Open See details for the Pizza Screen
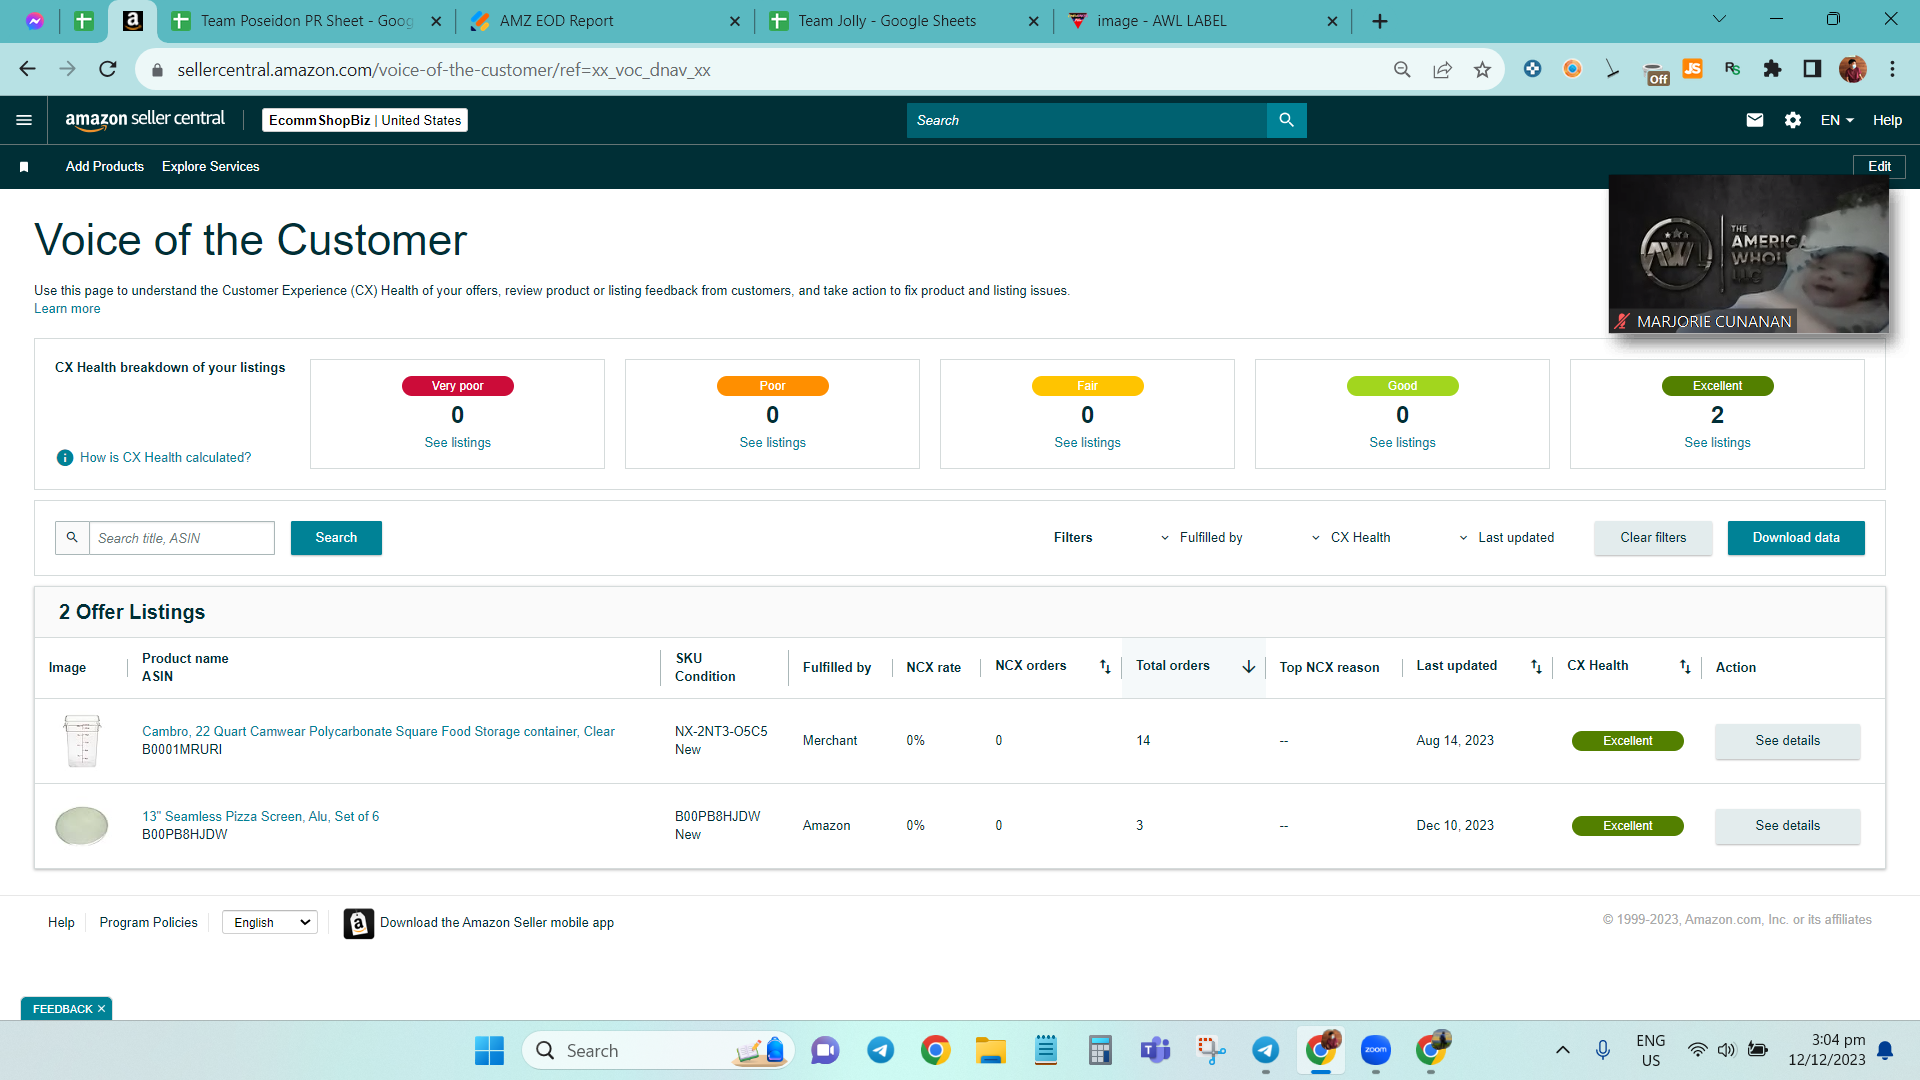The image size is (1920, 1080). point(1788,826)
